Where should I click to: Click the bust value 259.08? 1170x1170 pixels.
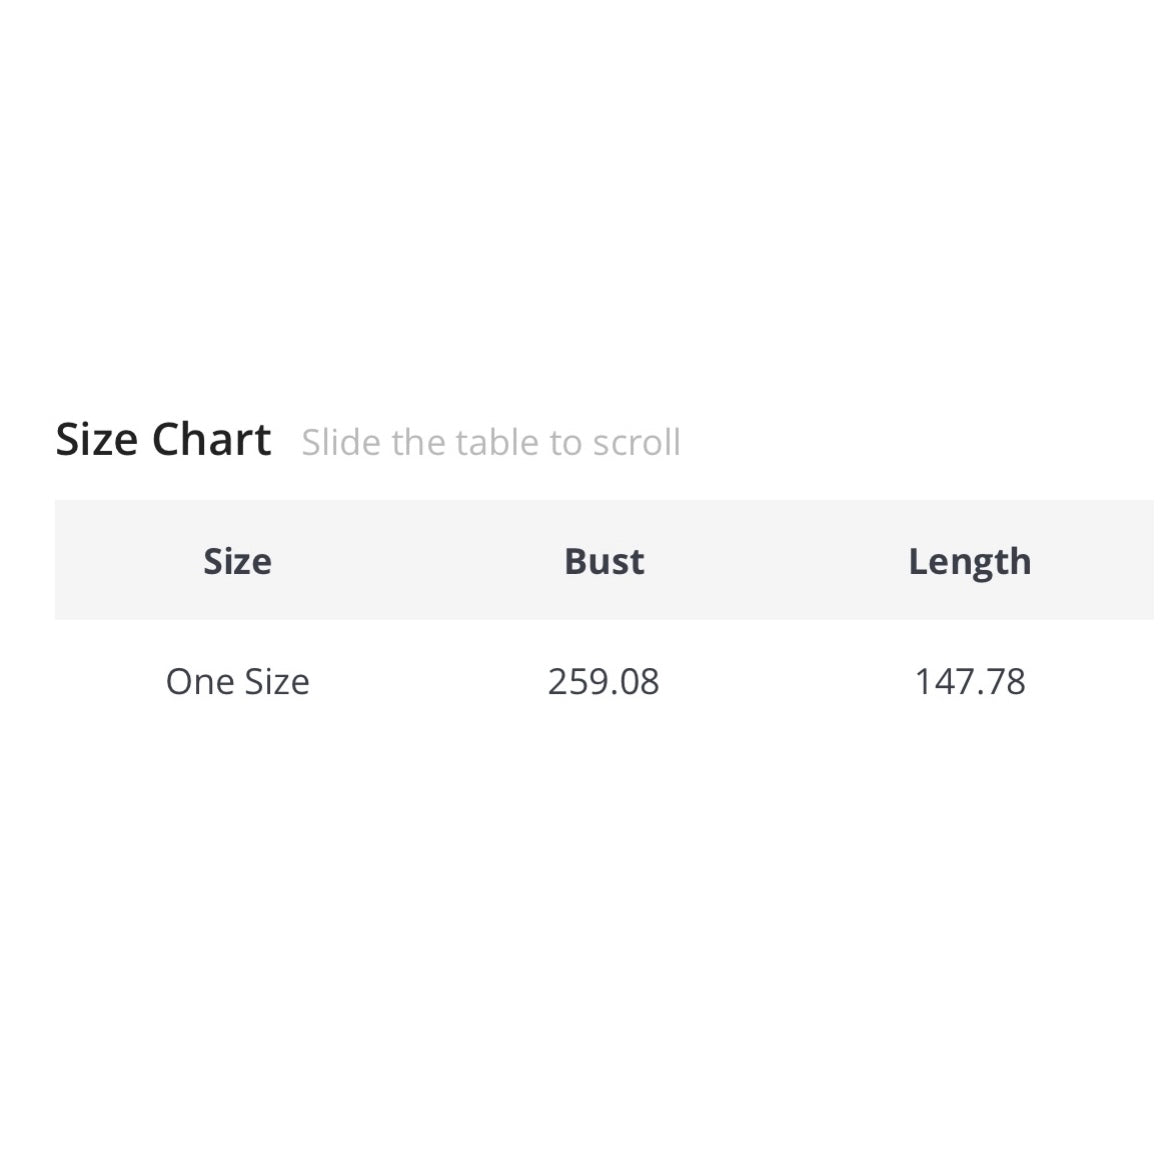[x=603, y=682]
